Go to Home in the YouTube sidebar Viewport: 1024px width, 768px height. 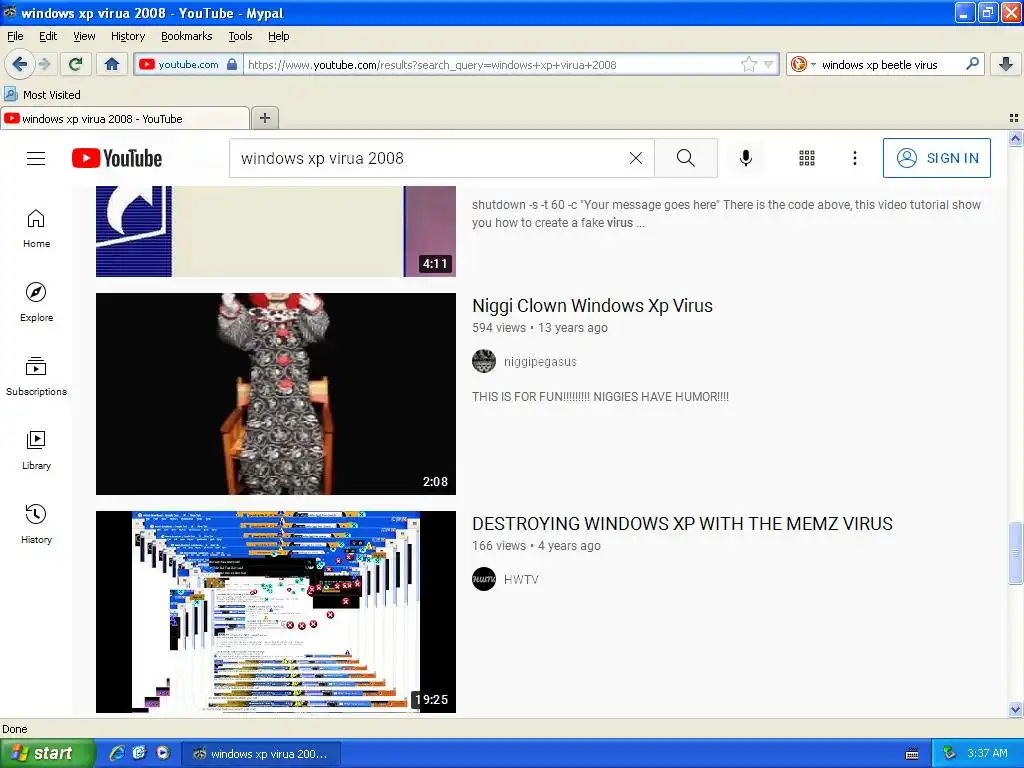coord(37,229)
